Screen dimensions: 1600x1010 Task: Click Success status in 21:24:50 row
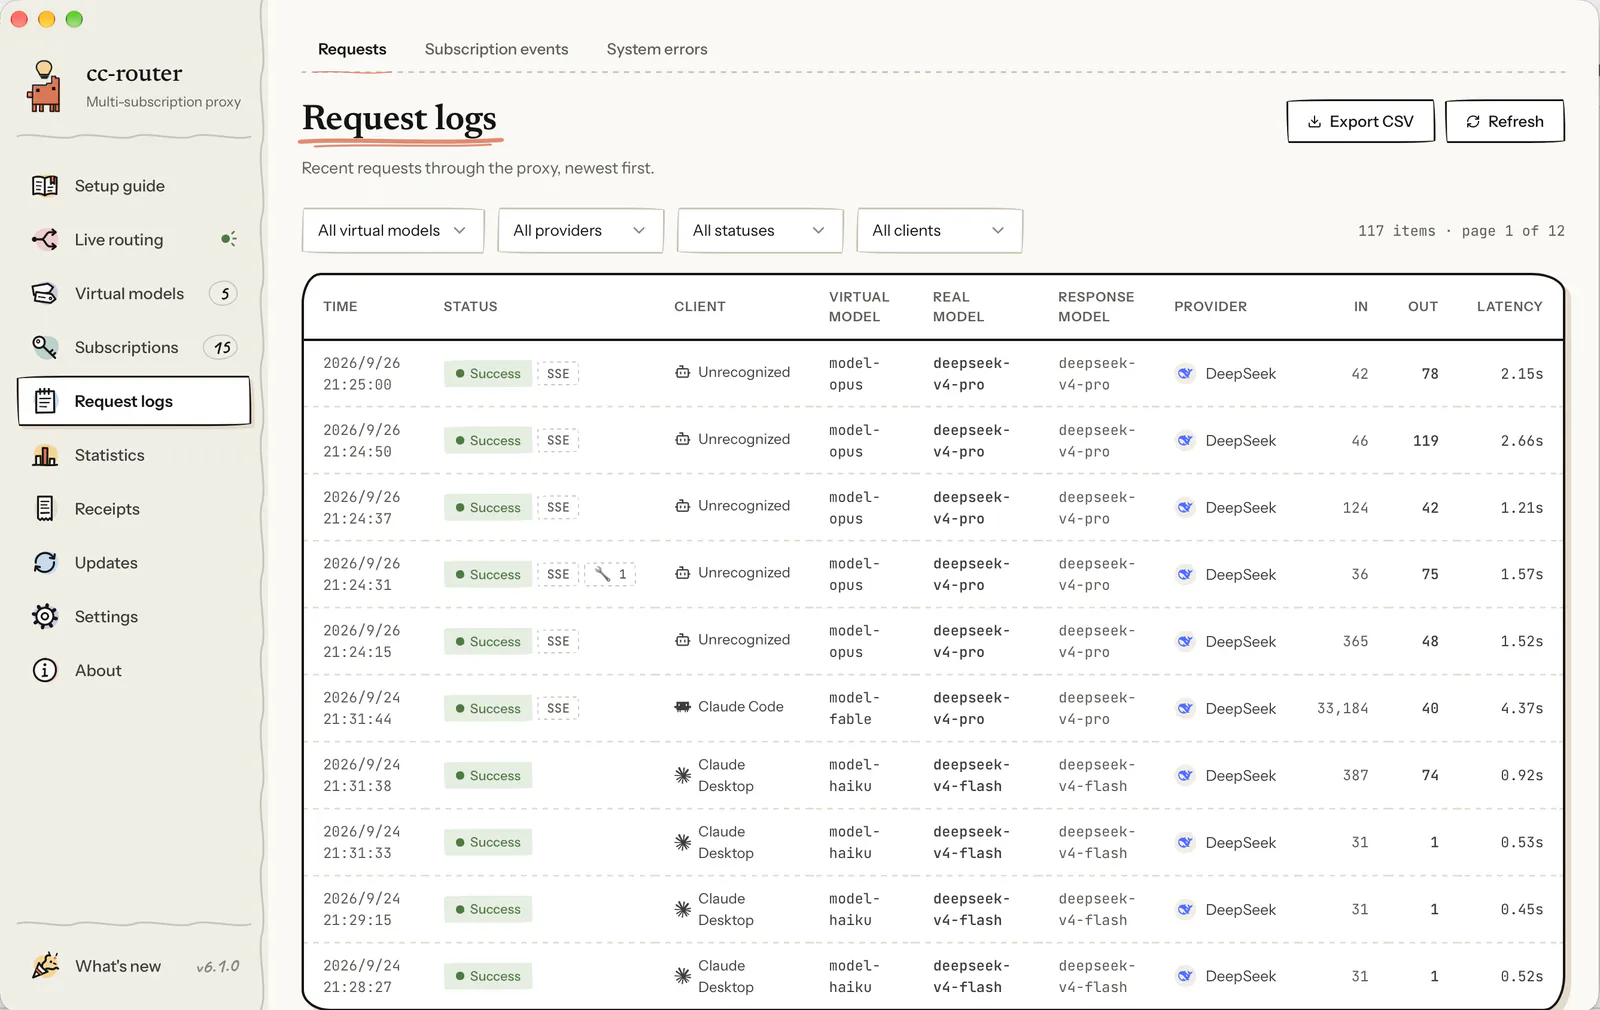pyautogui.click(x=488, y=440)
